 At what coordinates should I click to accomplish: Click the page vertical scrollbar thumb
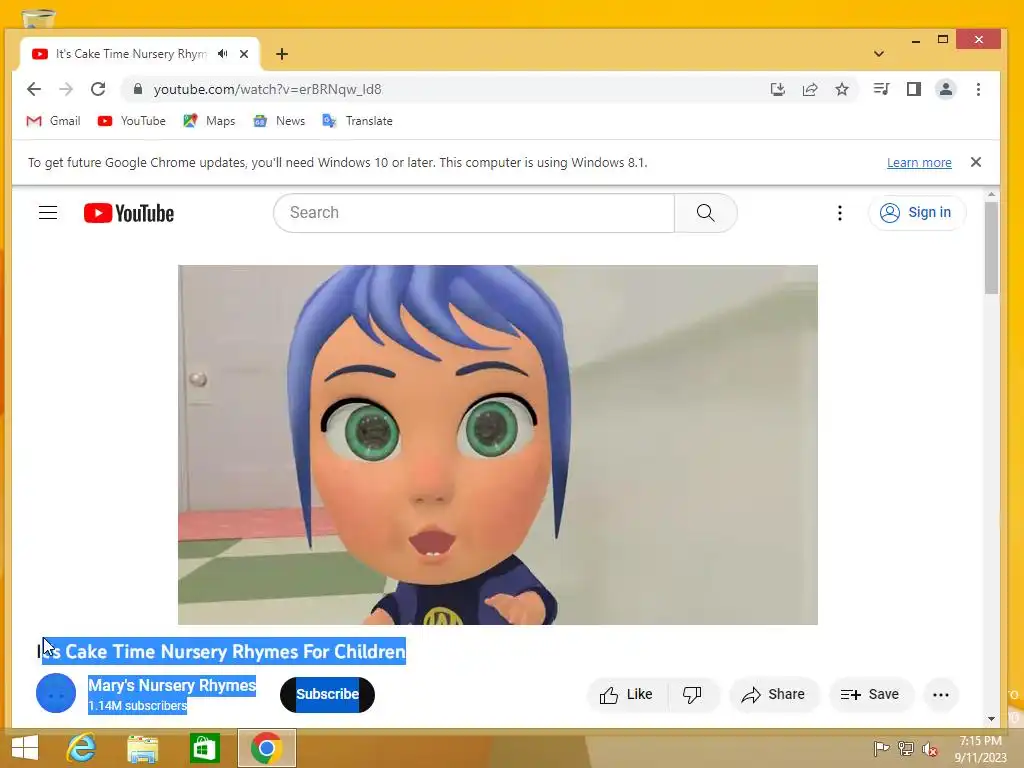pos(991,248)
